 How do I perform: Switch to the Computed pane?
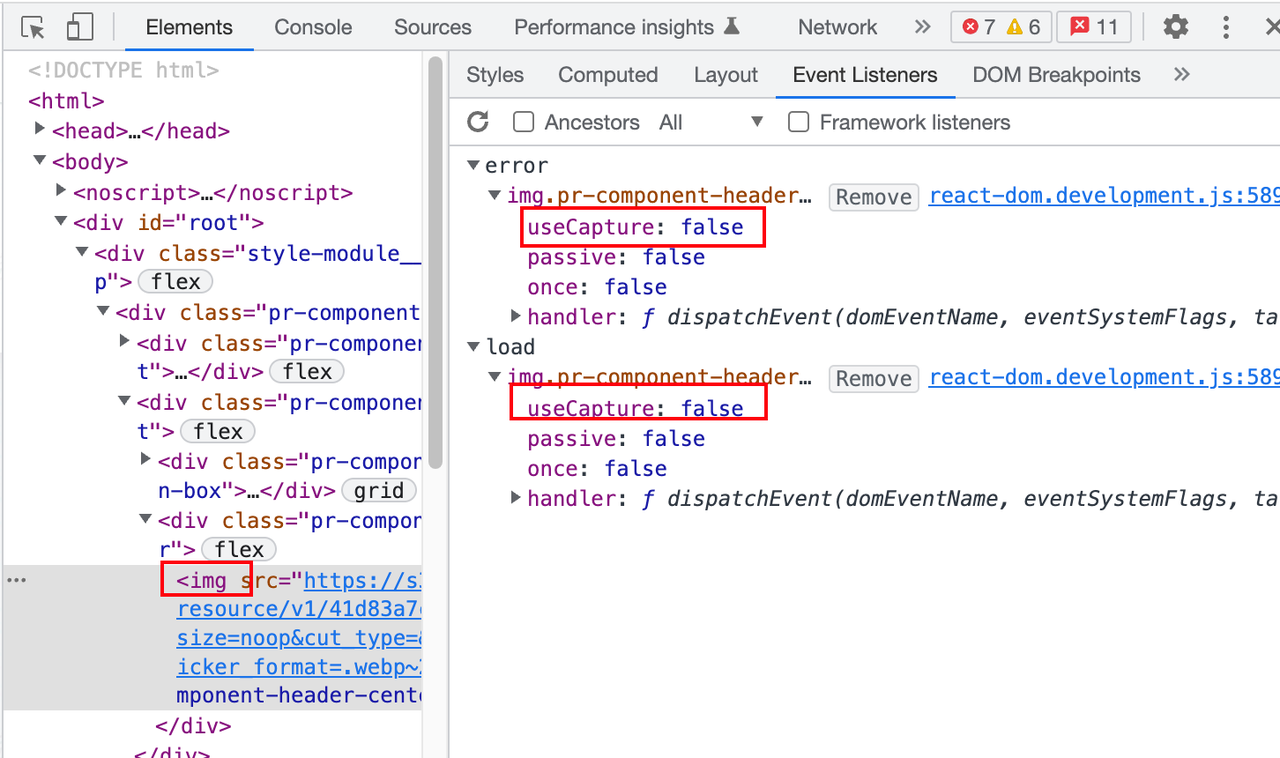[x=608, y=75]
